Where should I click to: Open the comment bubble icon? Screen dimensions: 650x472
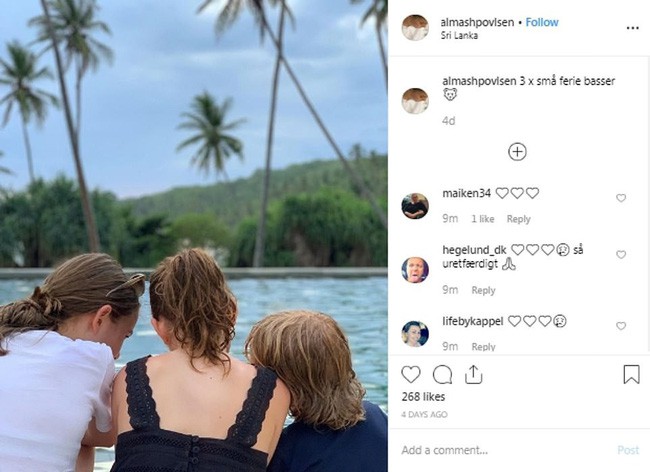tap(442, 374)
